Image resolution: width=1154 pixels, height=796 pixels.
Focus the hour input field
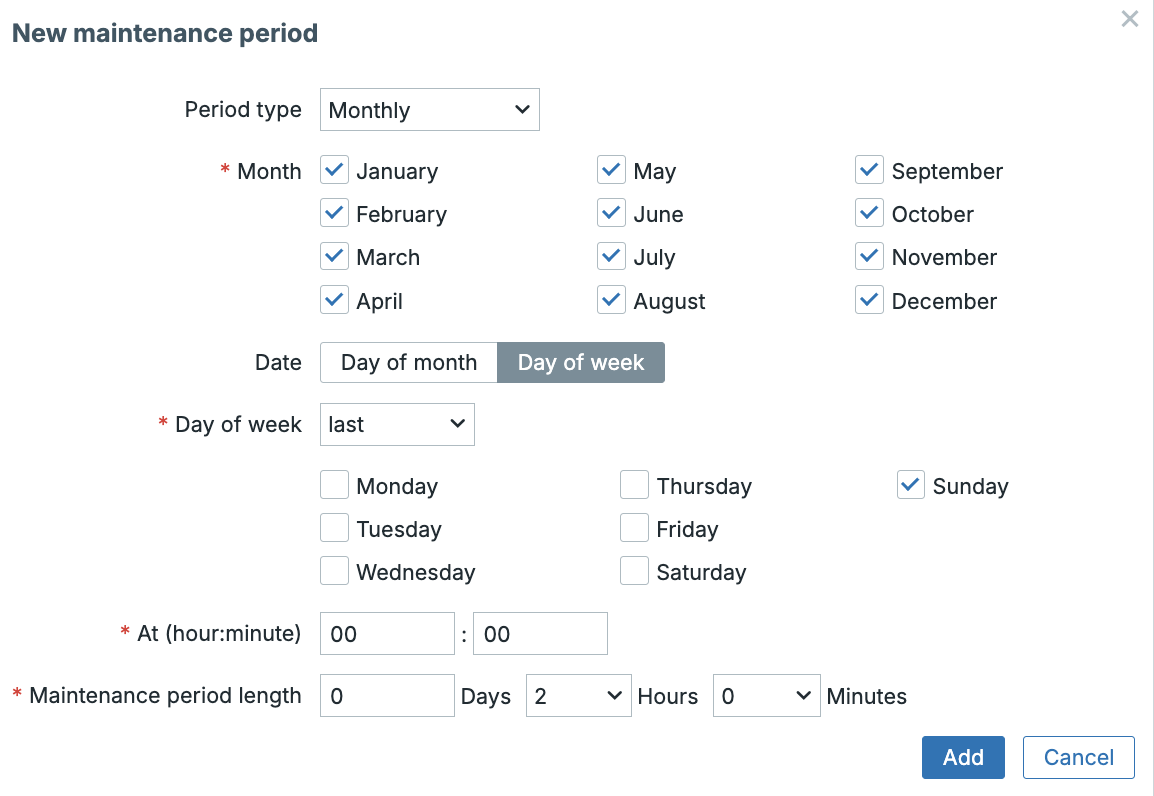[387, 634]
